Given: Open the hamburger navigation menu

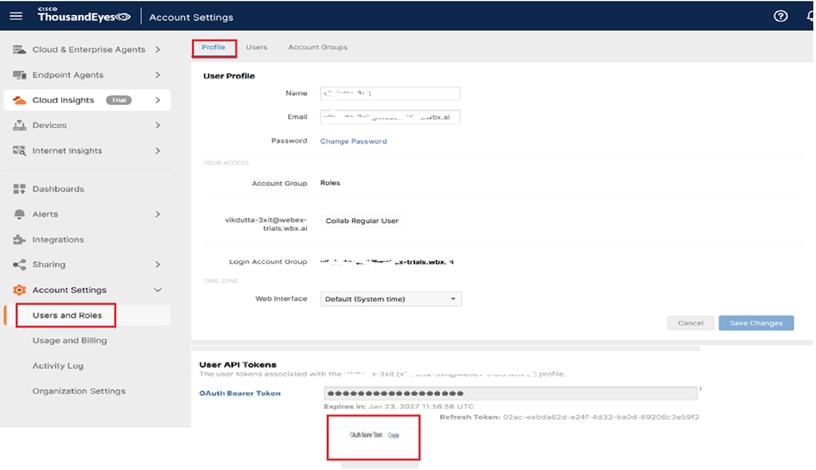Looking at the screenshot, I should (16, 16).
